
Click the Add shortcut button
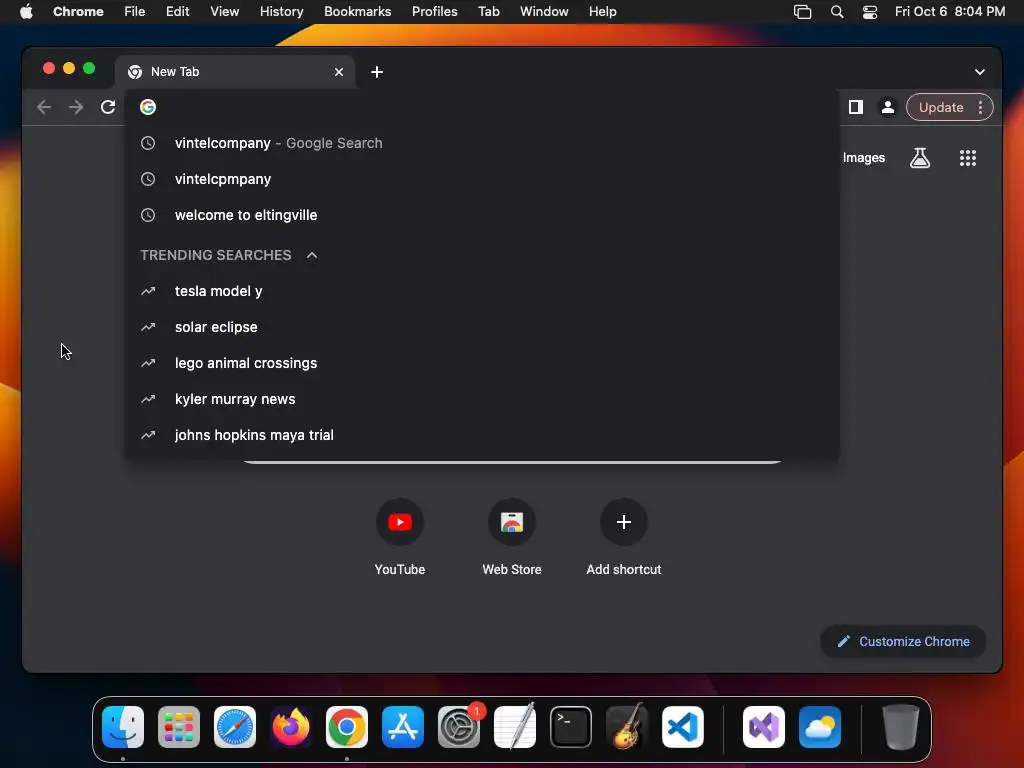coord(624,537)
